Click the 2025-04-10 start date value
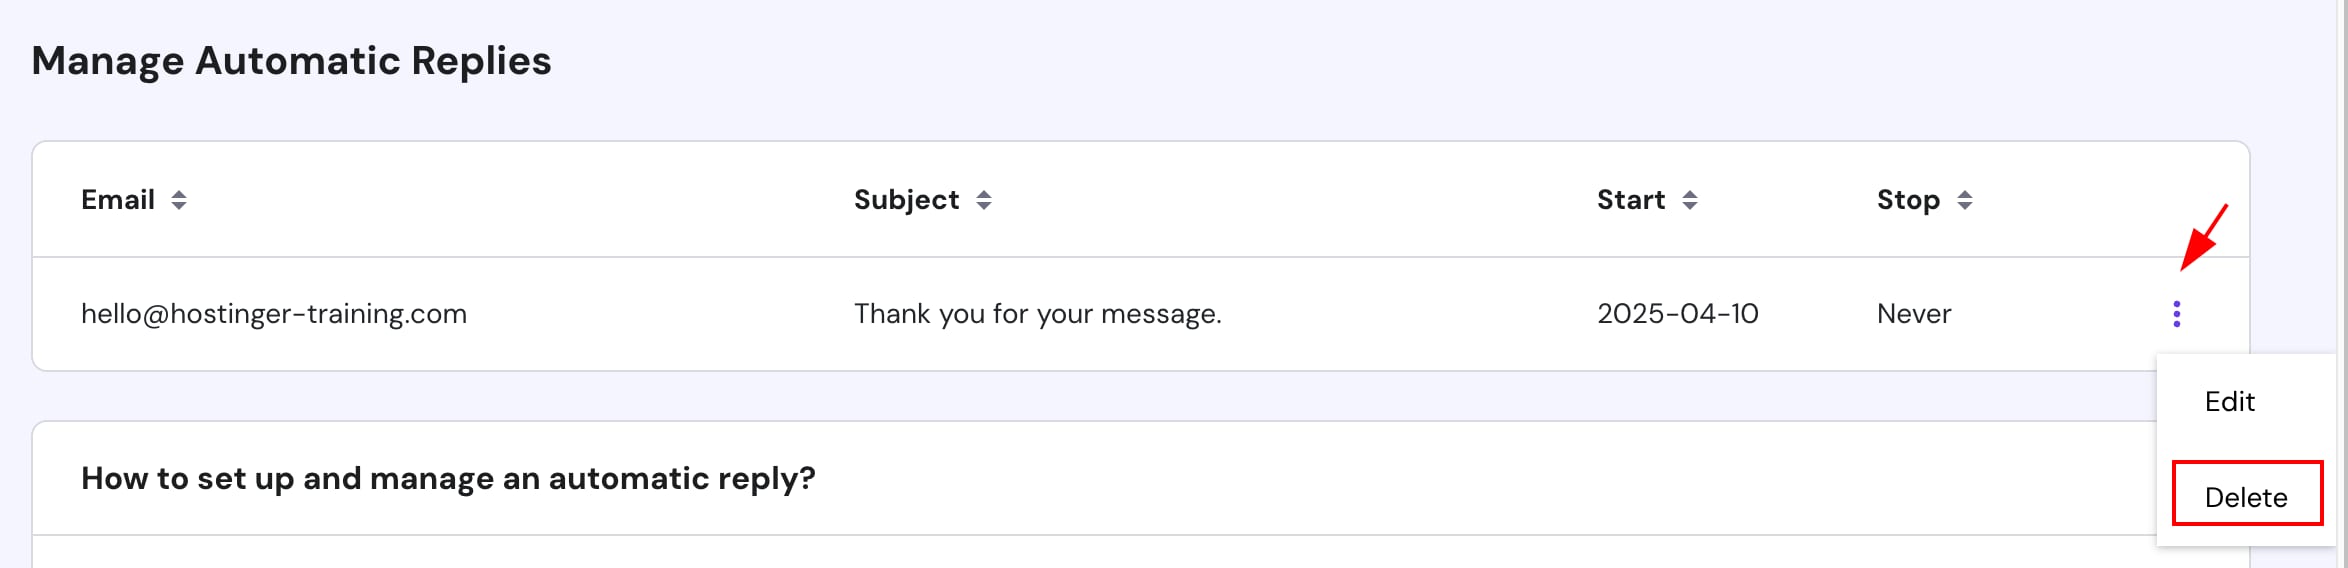Screen dimensions: 2348x568 pyautogui.click(x=1677, y=314)
